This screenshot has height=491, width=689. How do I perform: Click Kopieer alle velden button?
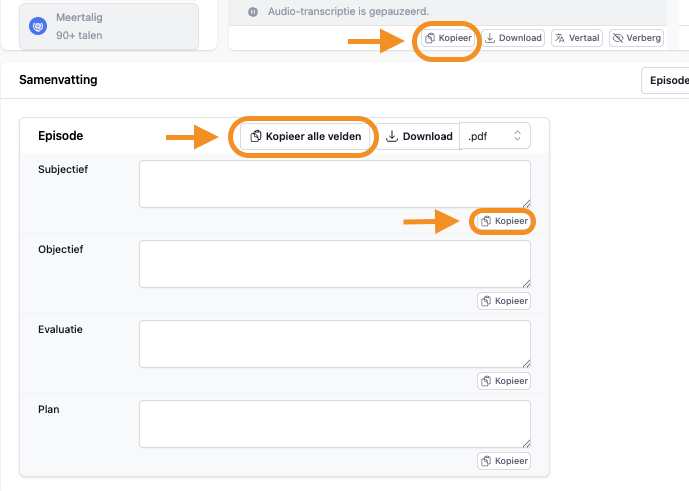click(x=309, y=136)
